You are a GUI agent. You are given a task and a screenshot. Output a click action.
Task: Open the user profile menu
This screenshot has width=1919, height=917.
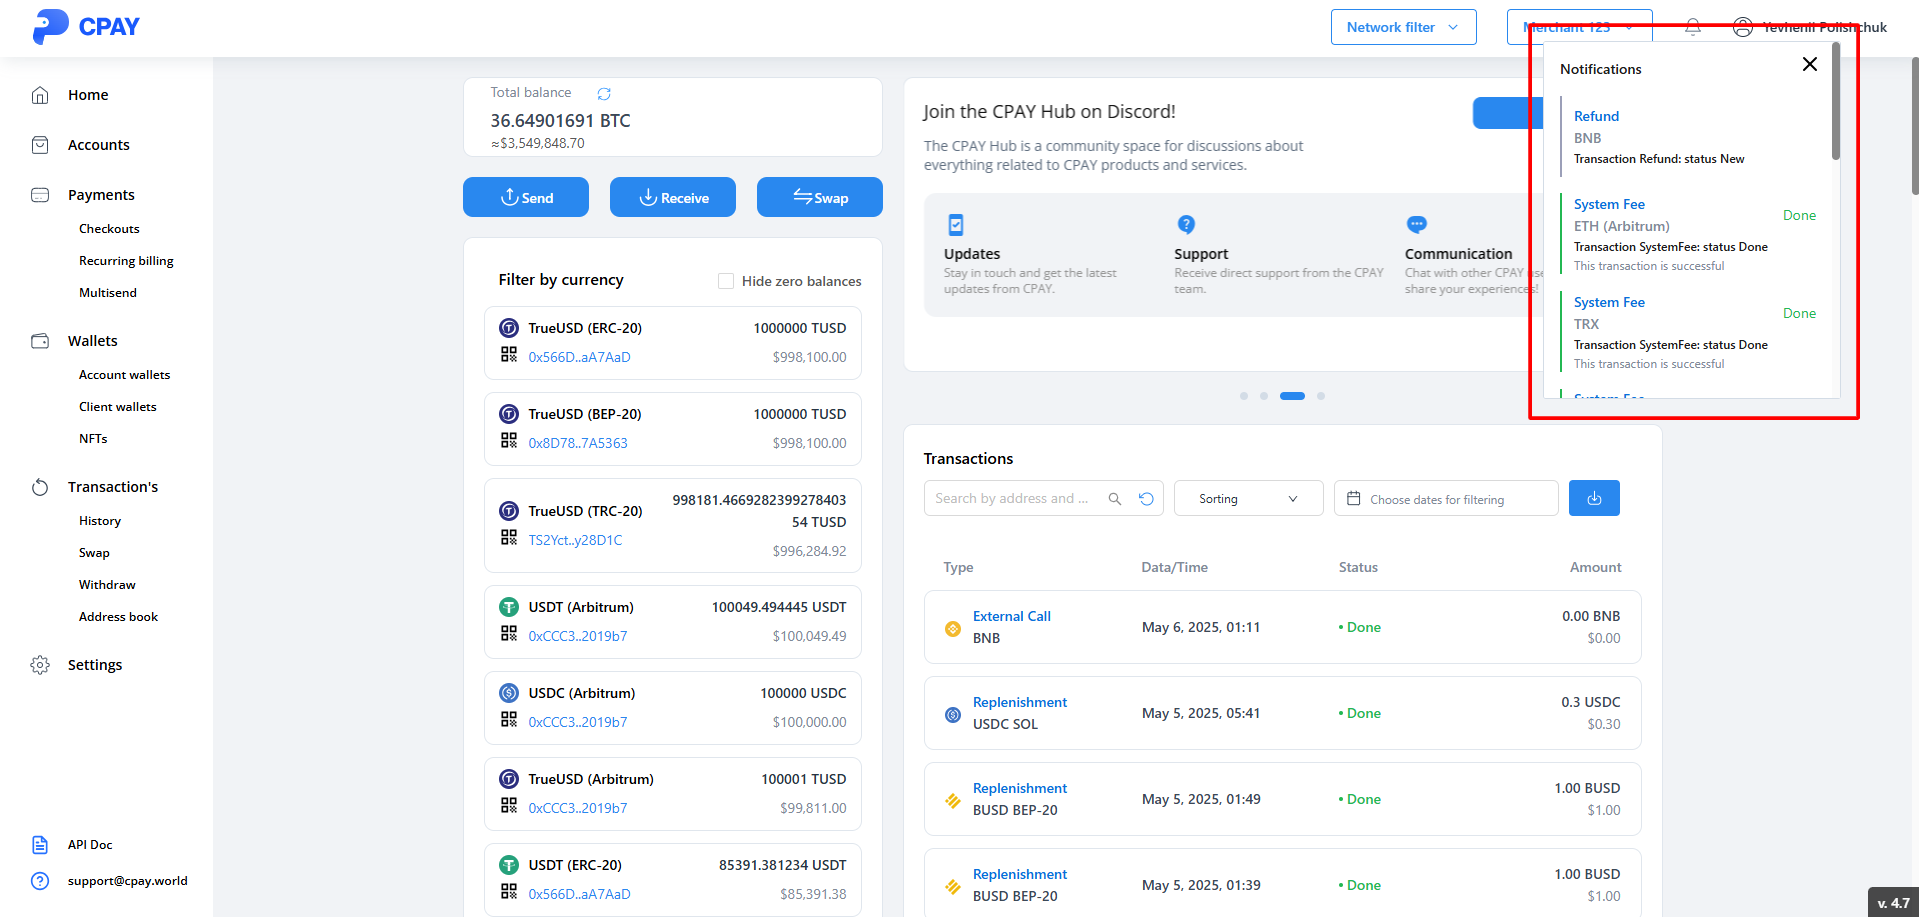pyautogui.click(x=1810, y=27)
